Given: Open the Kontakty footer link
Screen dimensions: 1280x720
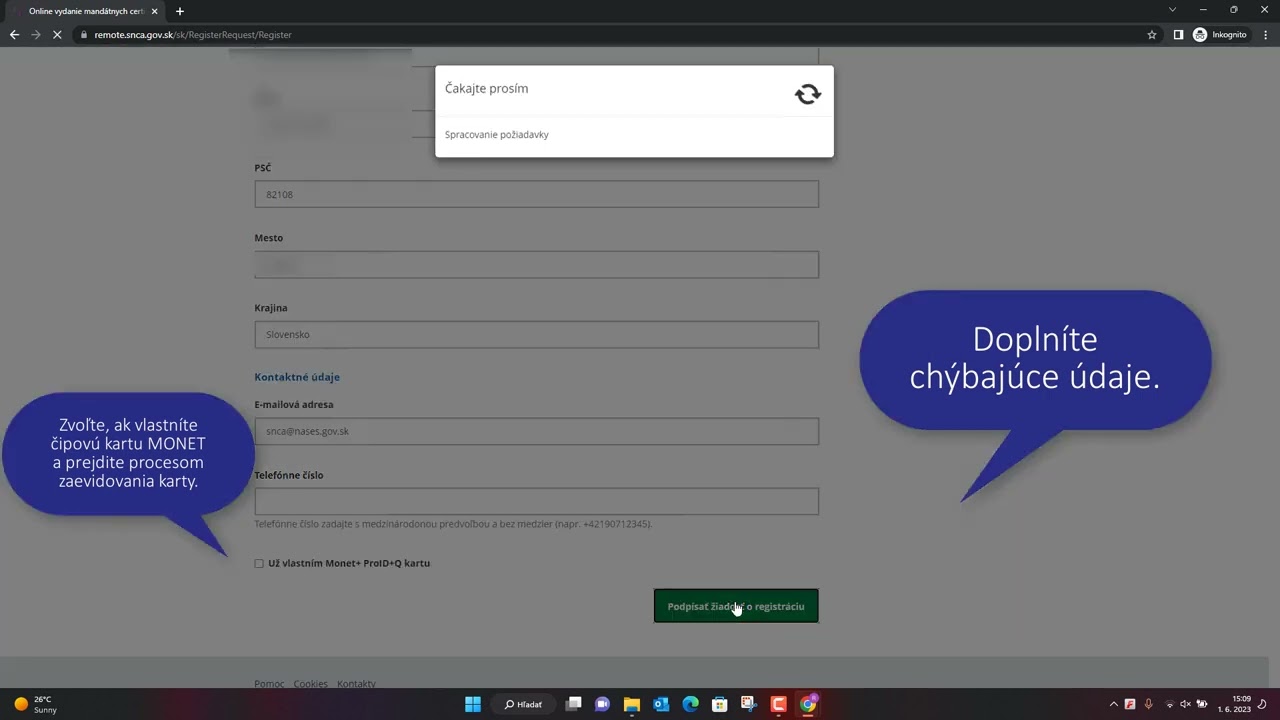Looking at the screenshot, I should (x=356, y=684).
